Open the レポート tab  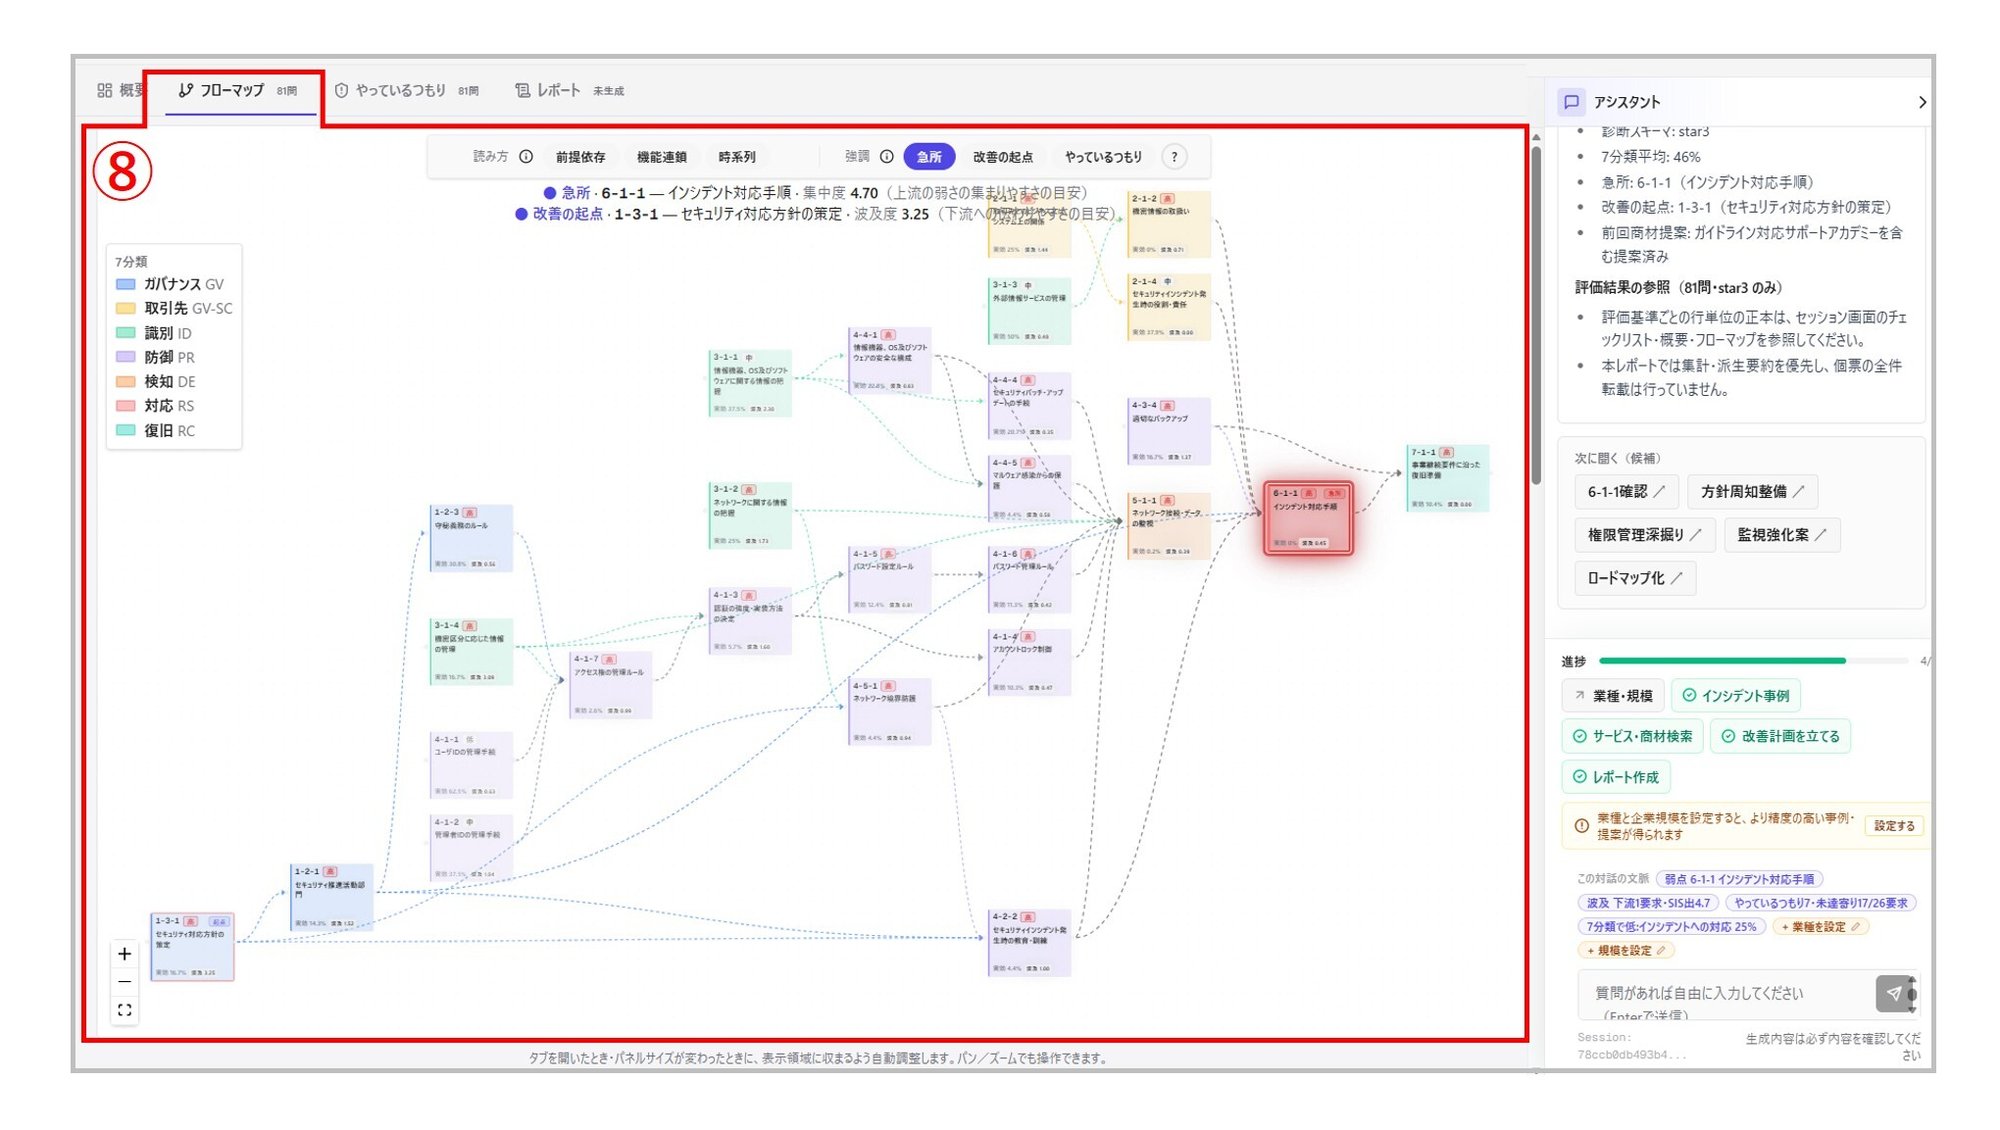[x=569, y=91]
